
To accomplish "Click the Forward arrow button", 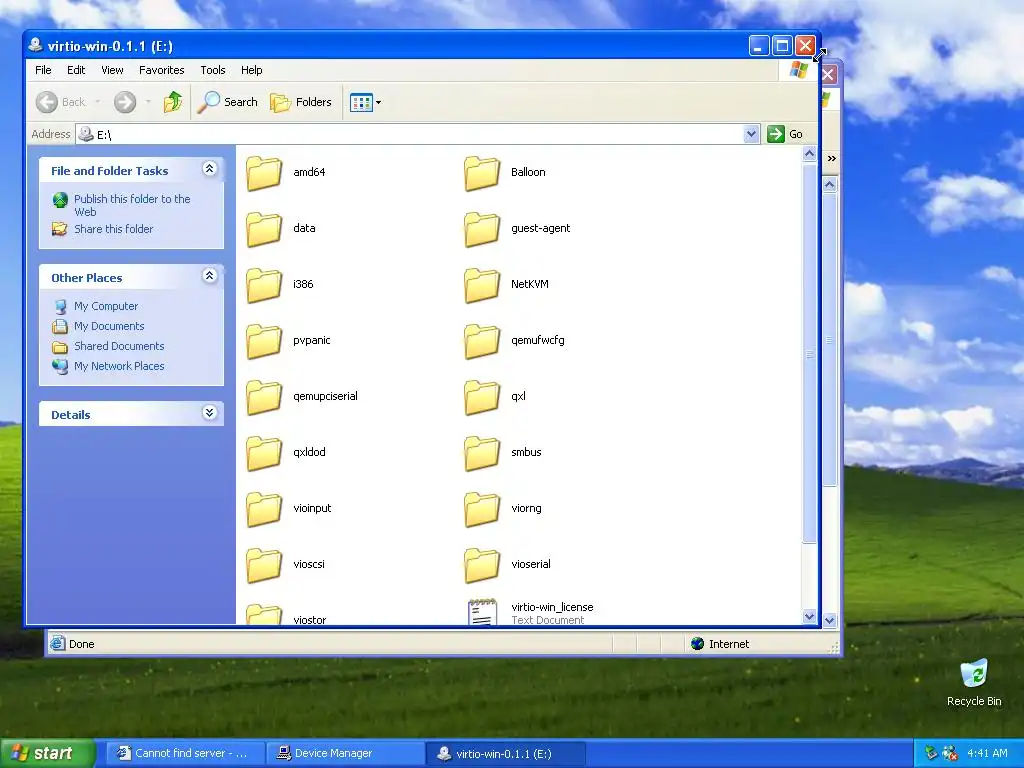I will point(125,102).
